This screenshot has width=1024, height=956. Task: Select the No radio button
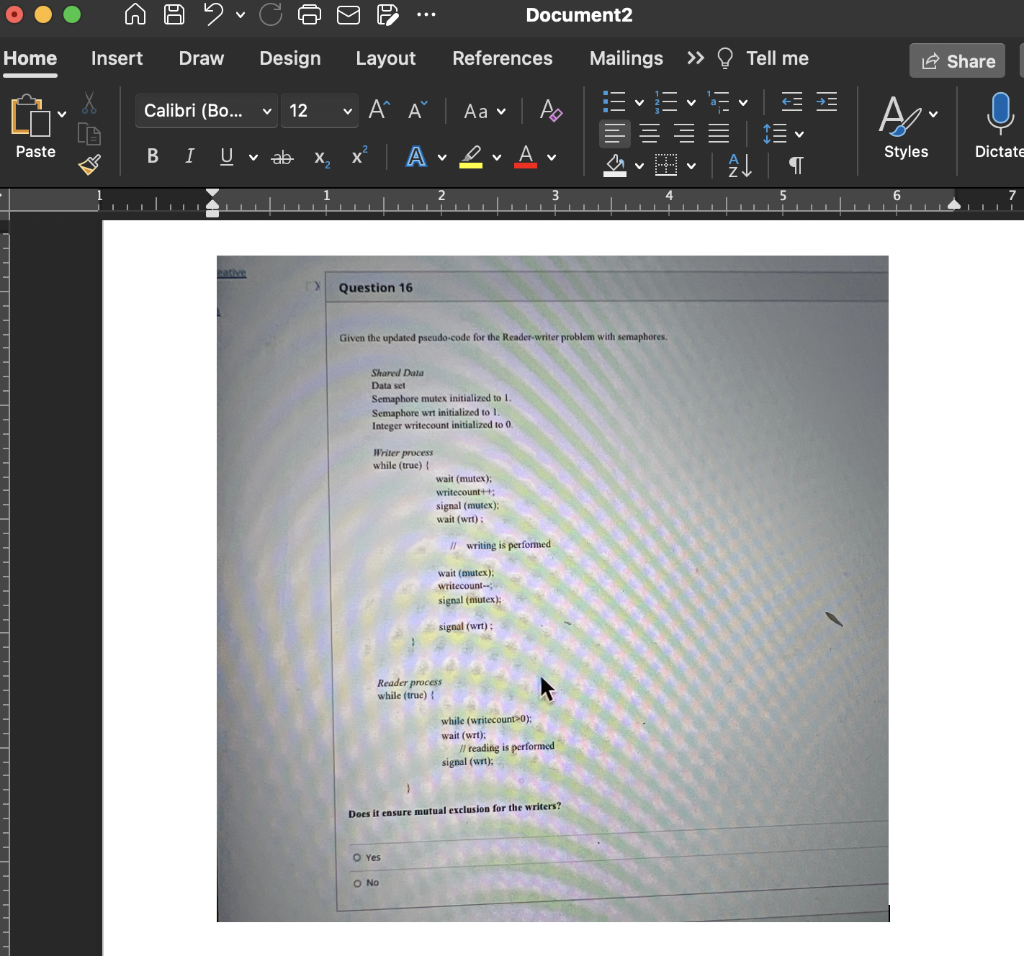357,883
